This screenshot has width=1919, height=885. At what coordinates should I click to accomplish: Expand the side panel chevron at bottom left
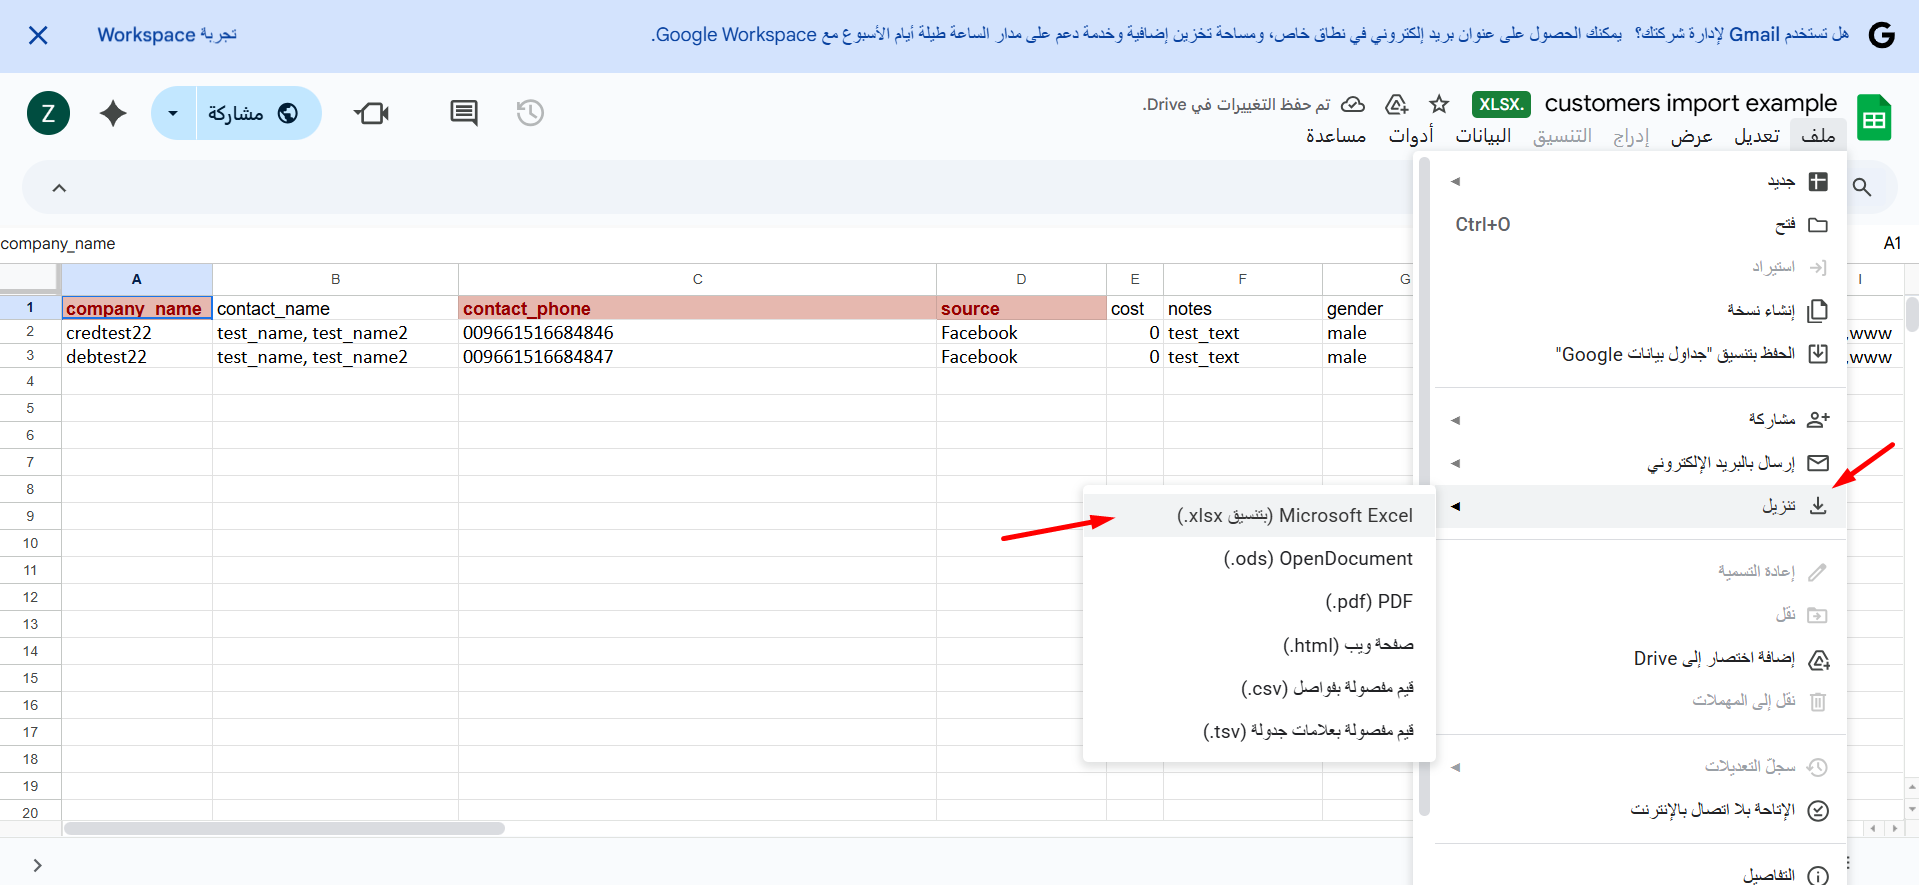(37, 865)
